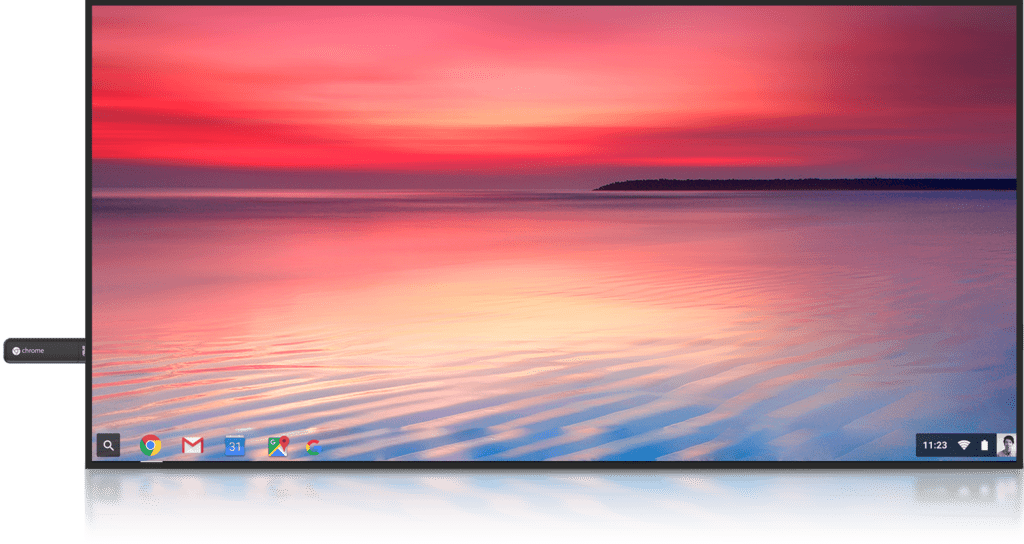Click the 11:23 clock in status tray
Screen dimensions: 1024x544
(935, 445)
